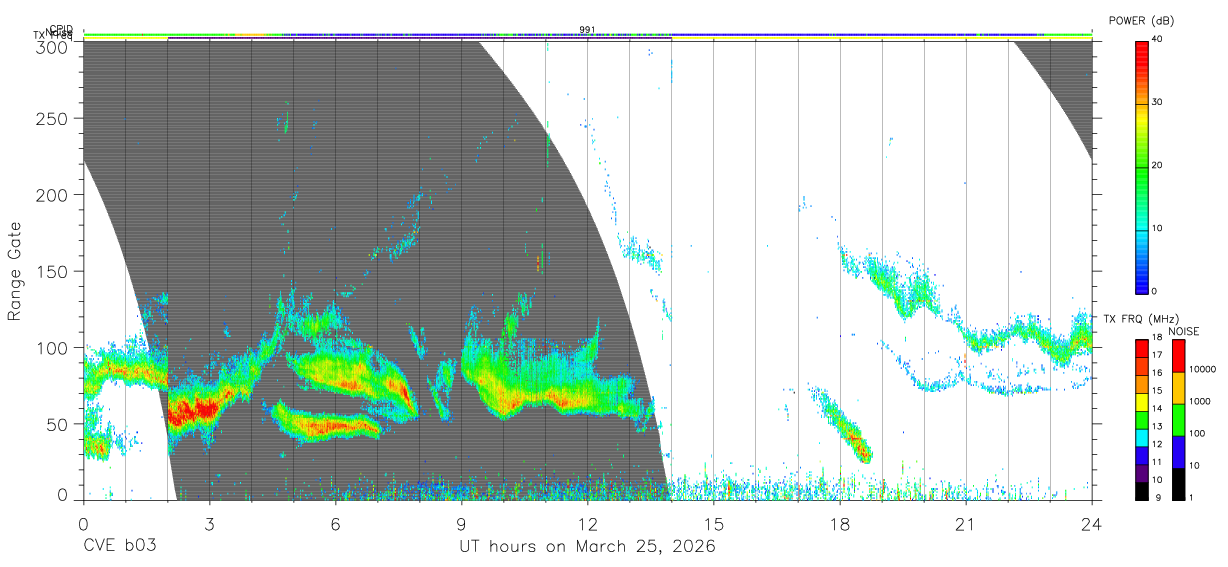The height and width of the screenshot is (567, 1228).
Task: Click the '21' tick on the UT hours axis
Action: pos(965,524)
